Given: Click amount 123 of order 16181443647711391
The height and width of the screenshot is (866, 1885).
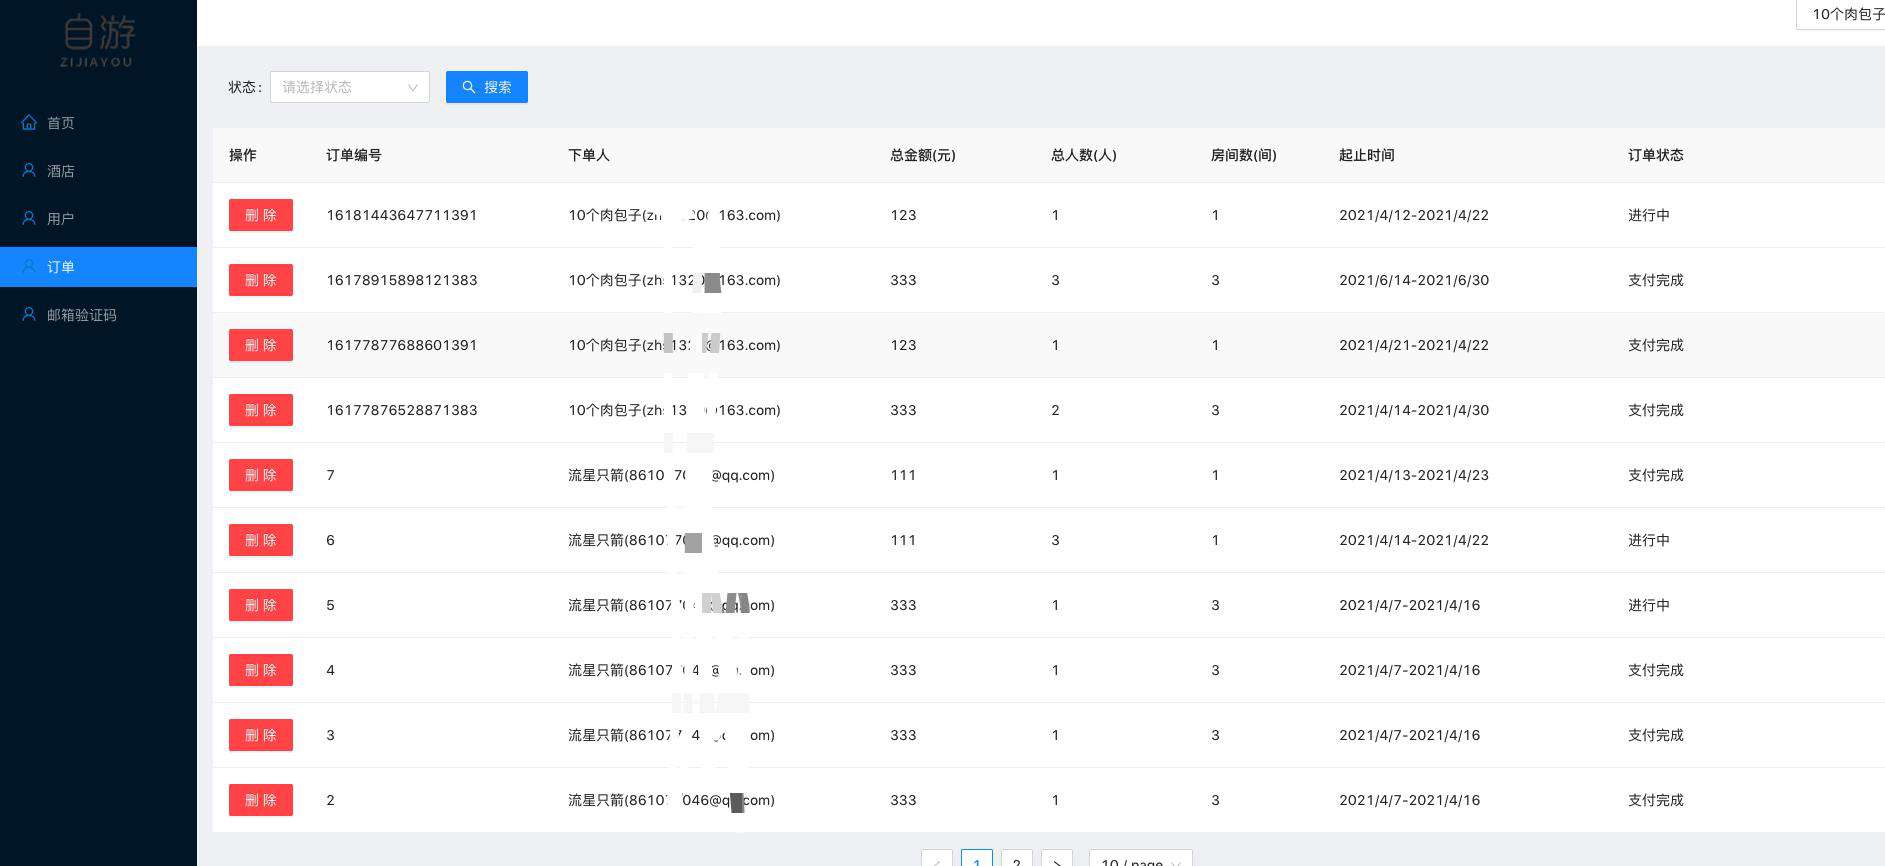Looking at the screenshot, I should (903, 215).
